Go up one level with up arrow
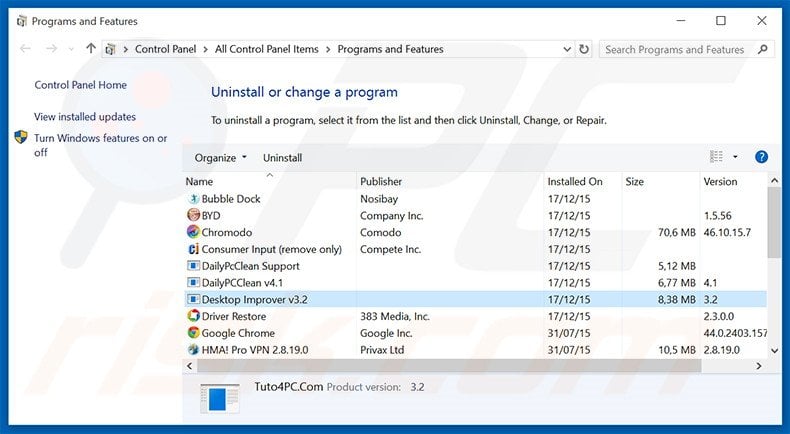Viewport: 790px width, 434px height. [91, 48]
